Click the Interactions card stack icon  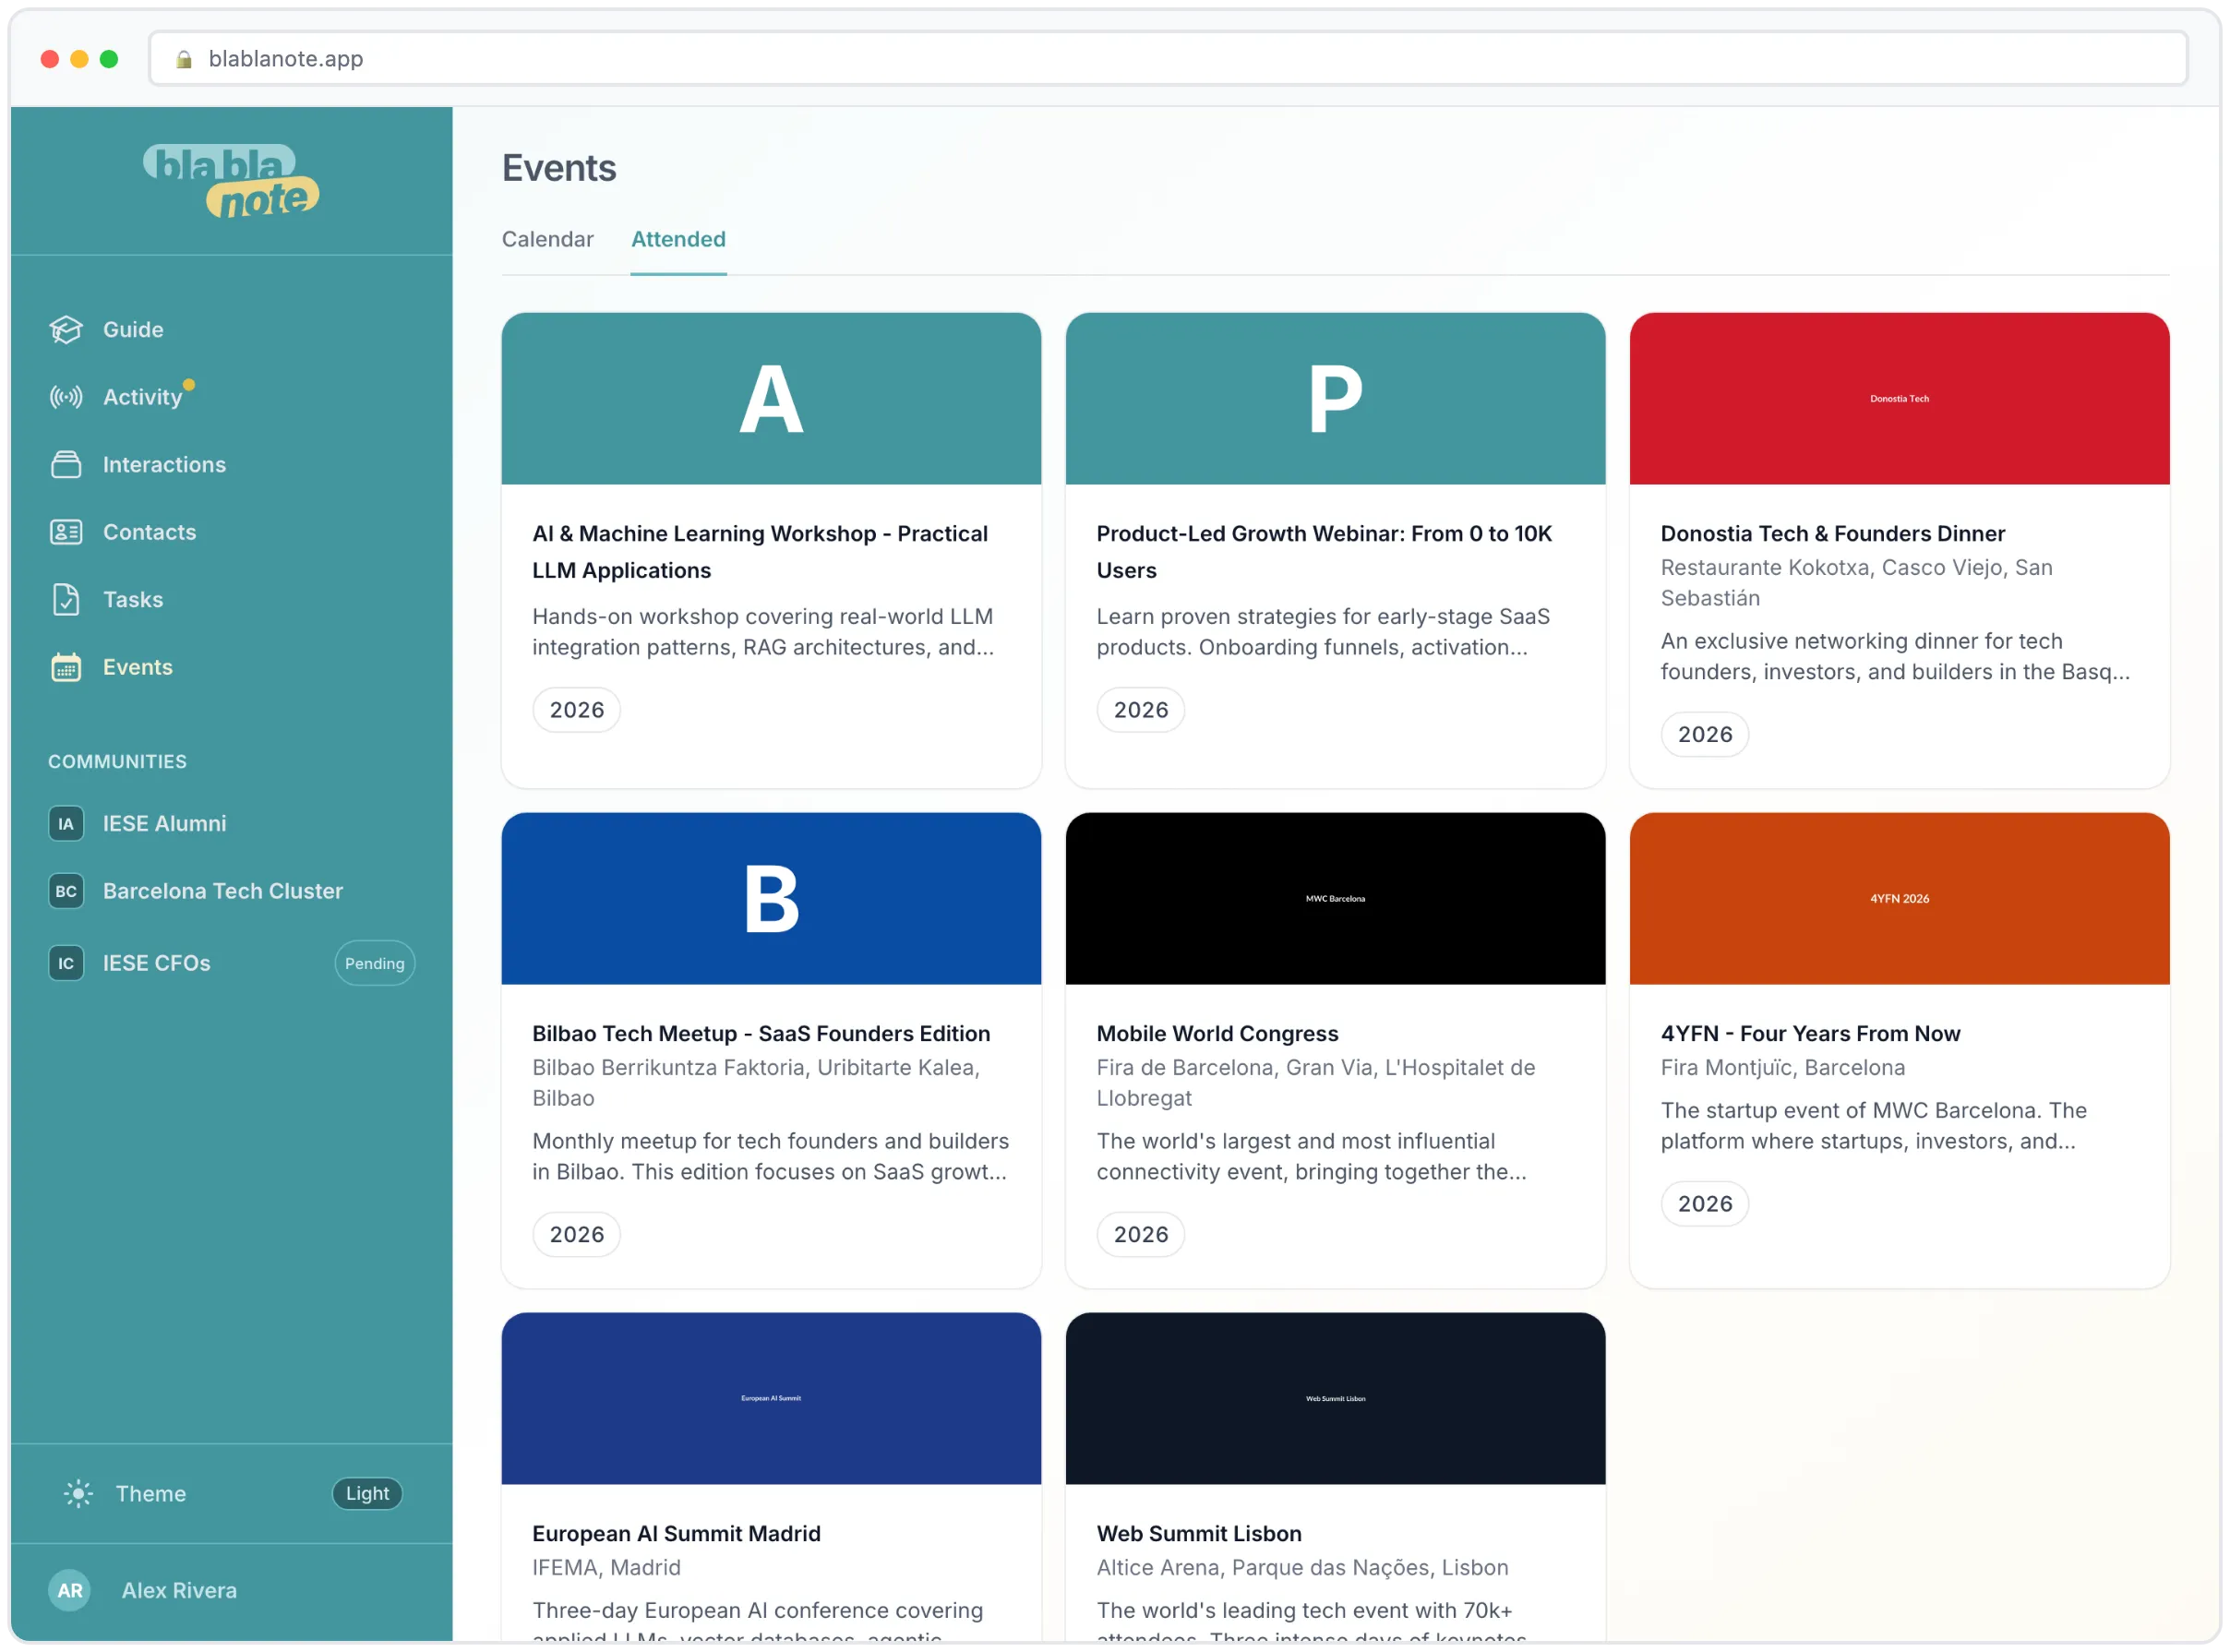(66, 465)
